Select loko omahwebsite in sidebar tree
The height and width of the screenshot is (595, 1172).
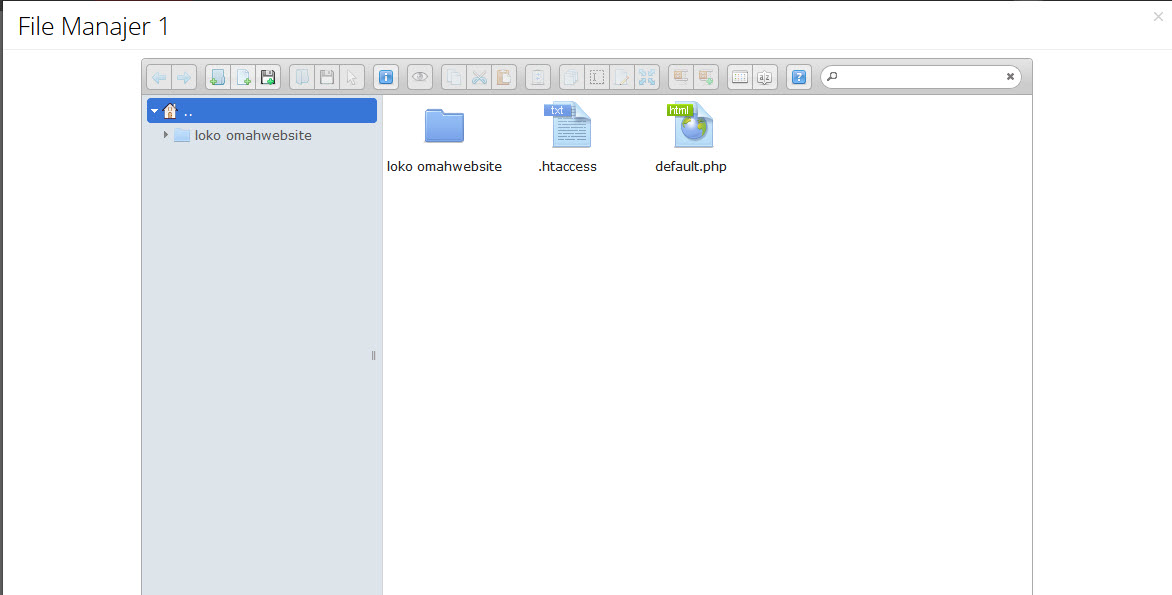pos(252,135)
